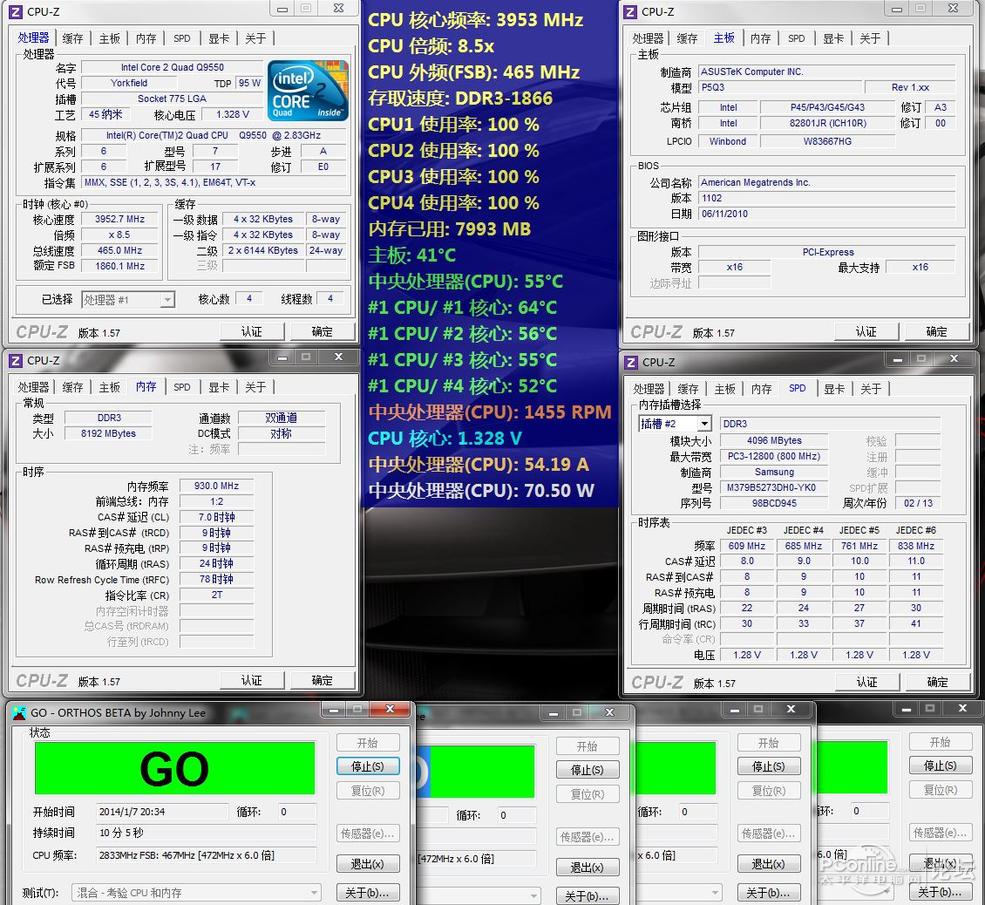Click 认证 in the SPD slot window

point(867,682)
